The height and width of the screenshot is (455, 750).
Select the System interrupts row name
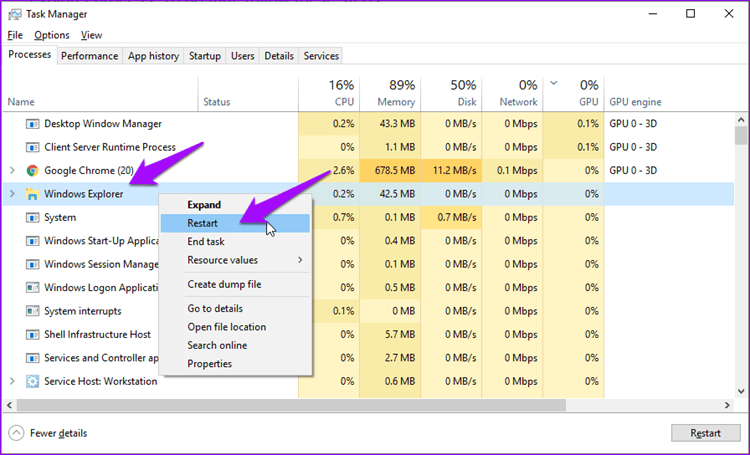click(83, 311)
